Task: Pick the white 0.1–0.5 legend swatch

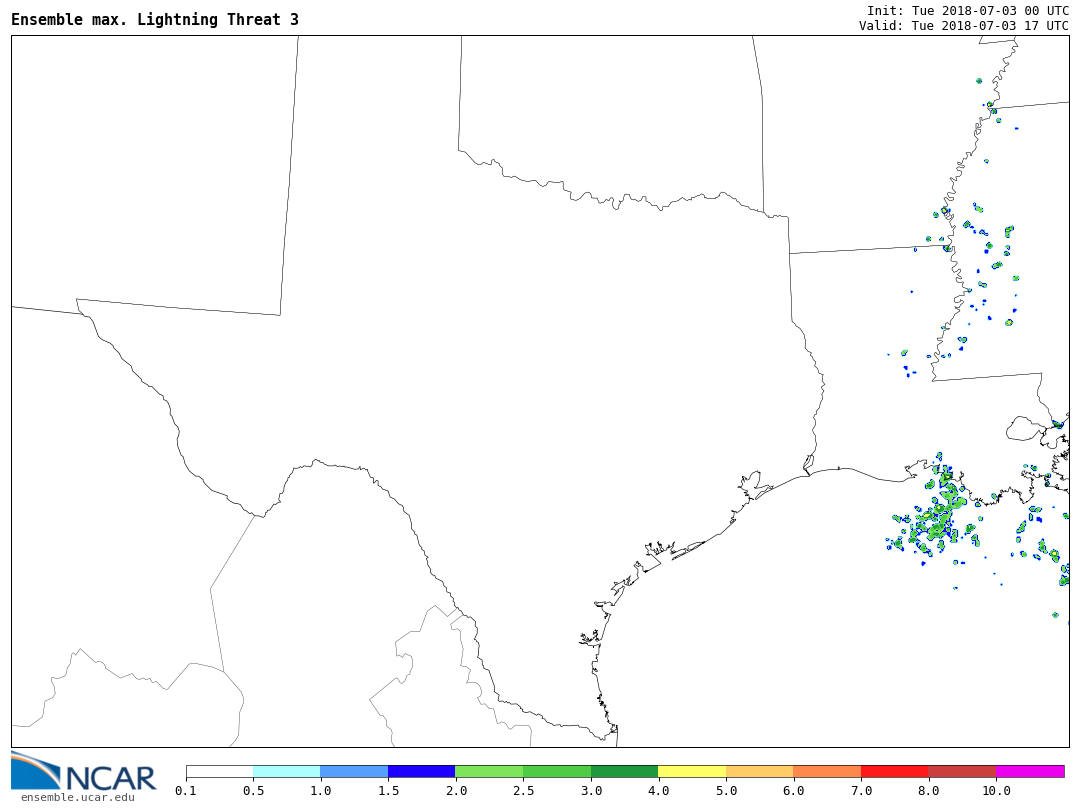Action: tap(219, 772)
